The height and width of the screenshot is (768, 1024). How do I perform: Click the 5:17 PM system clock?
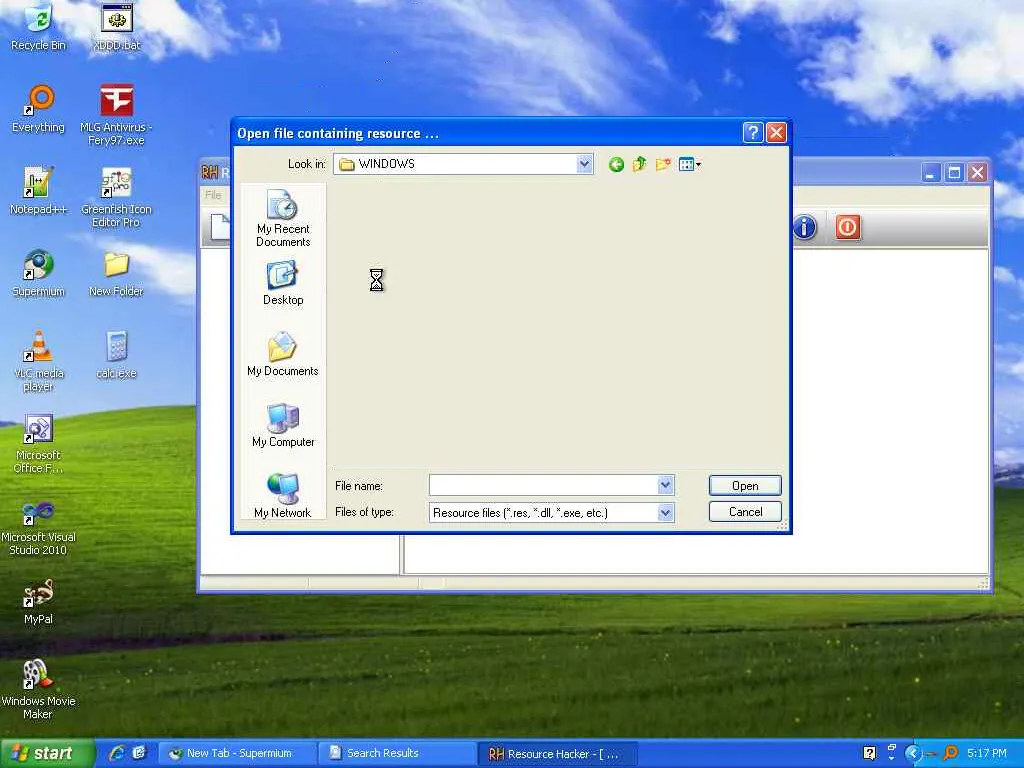(987, 753)
